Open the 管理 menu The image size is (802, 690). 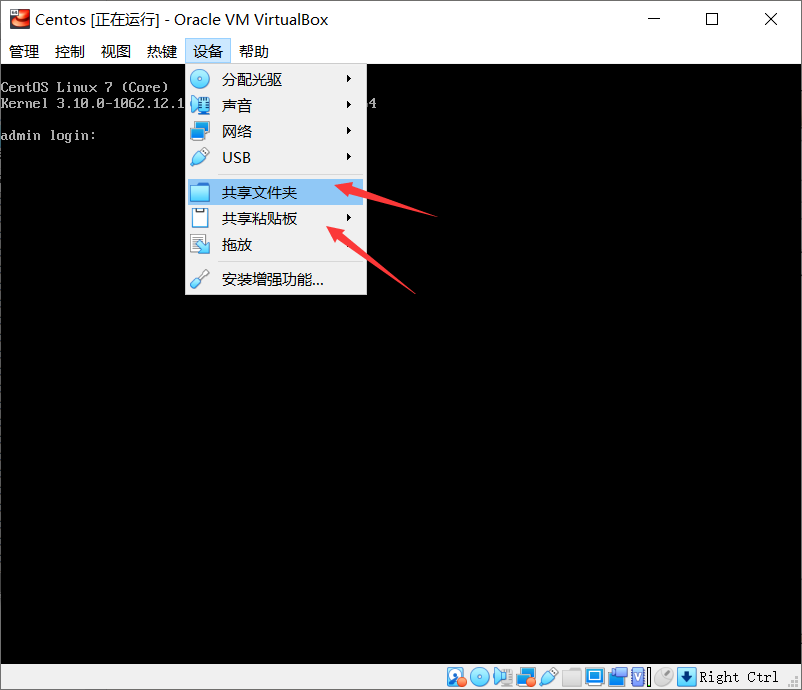tap(24, 51)
